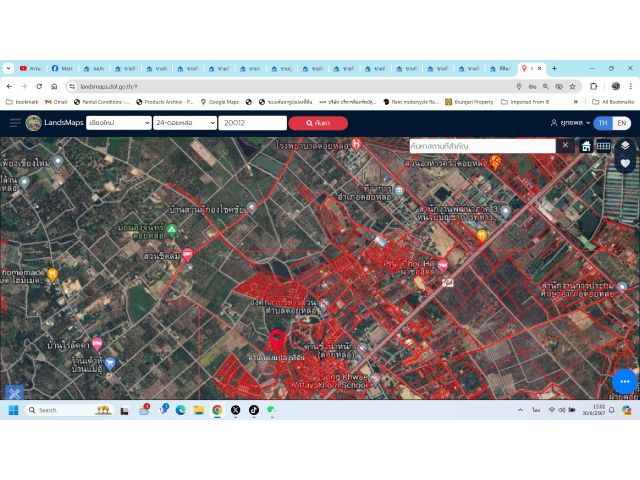Open the district dropdown showing 24

click(184, 123)
